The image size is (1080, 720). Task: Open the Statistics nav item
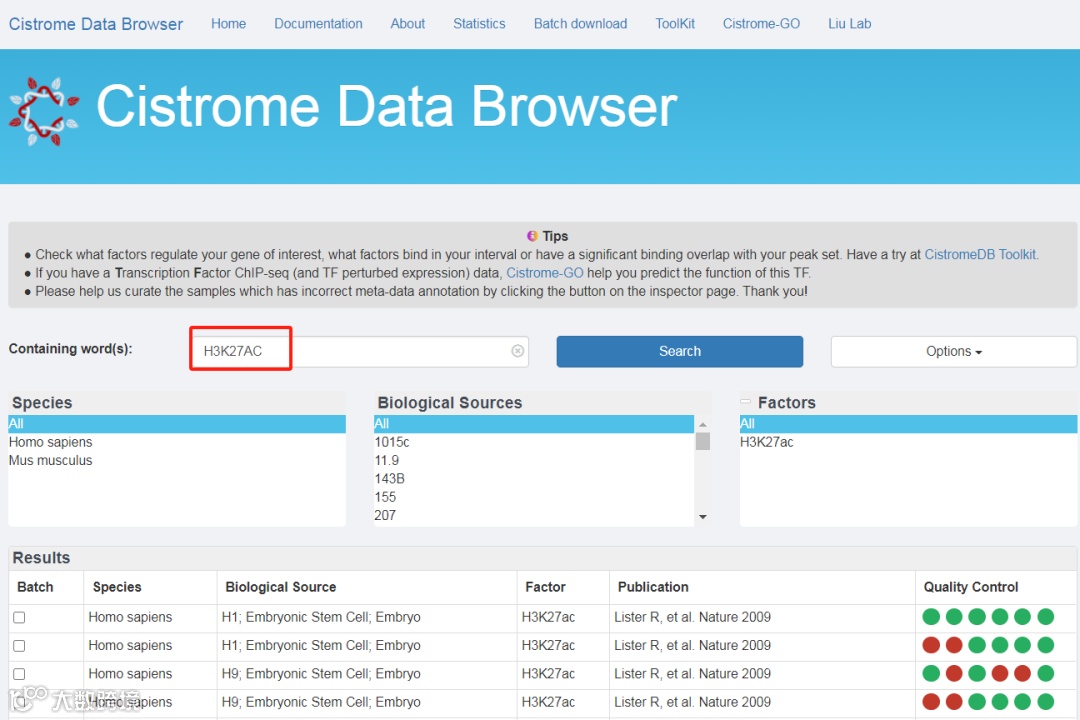pyautogui.click(x=479, y=23)
